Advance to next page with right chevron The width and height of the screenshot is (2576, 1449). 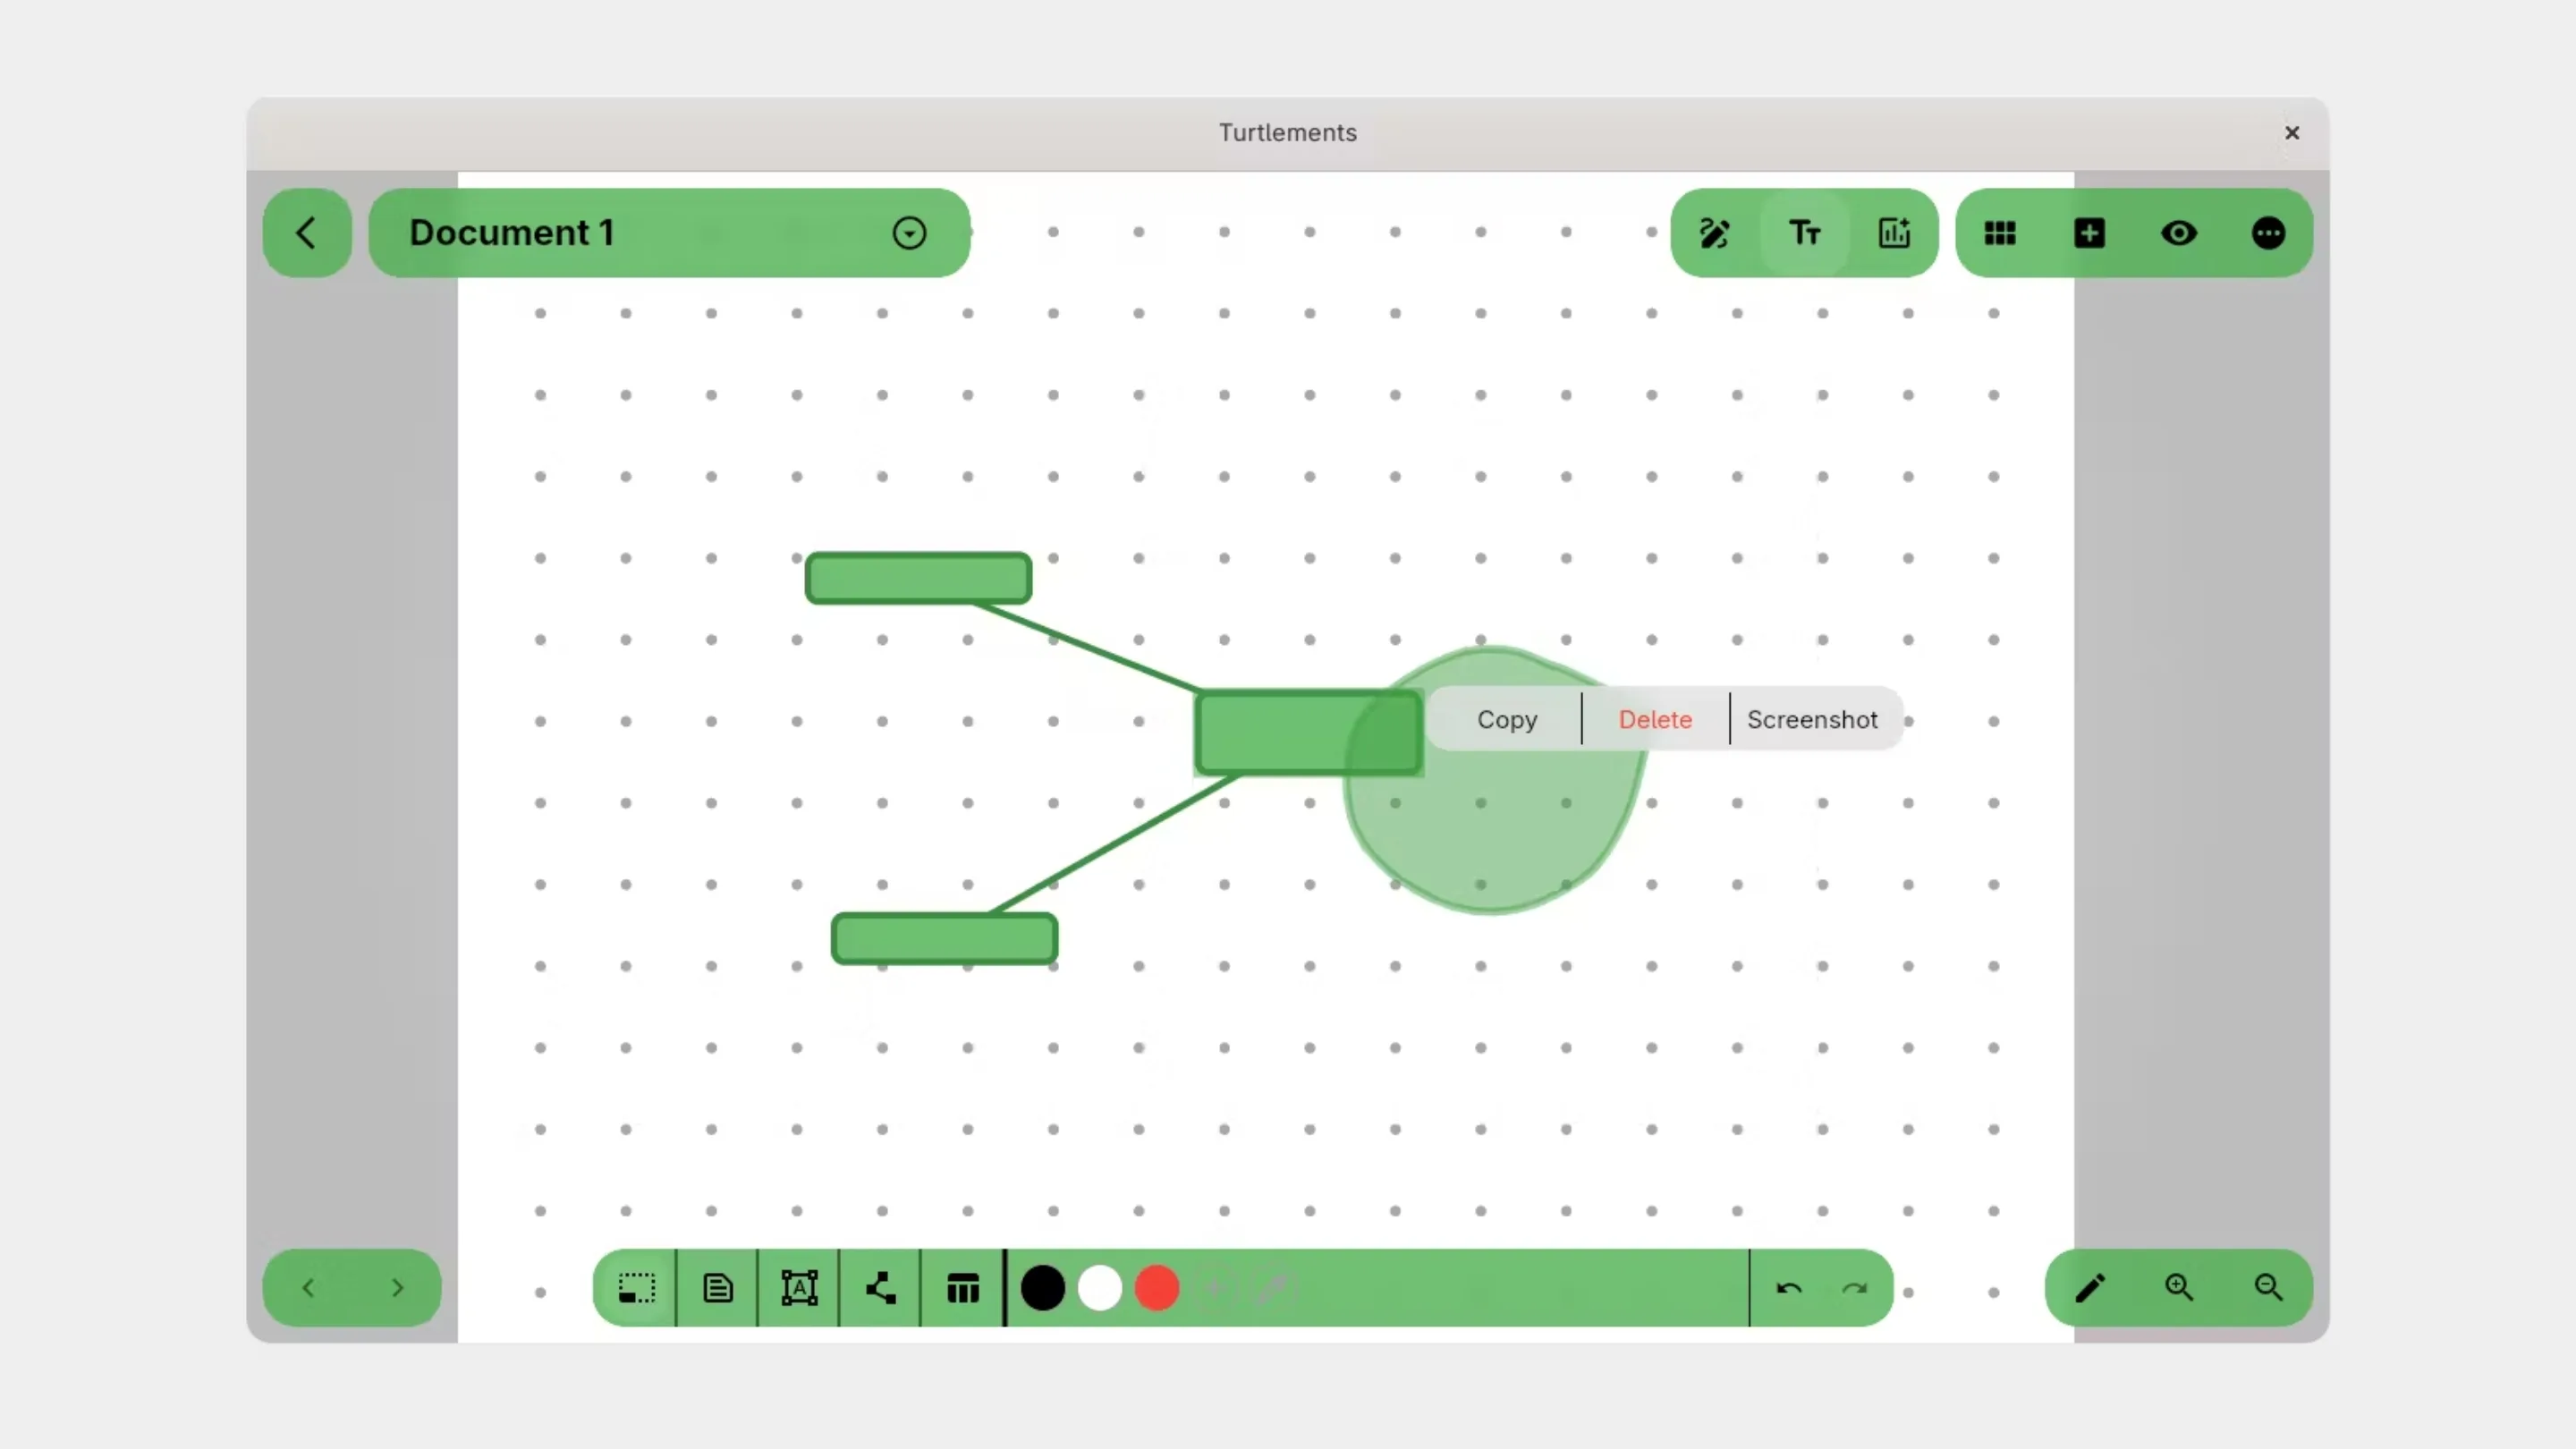pos(397,1288)
